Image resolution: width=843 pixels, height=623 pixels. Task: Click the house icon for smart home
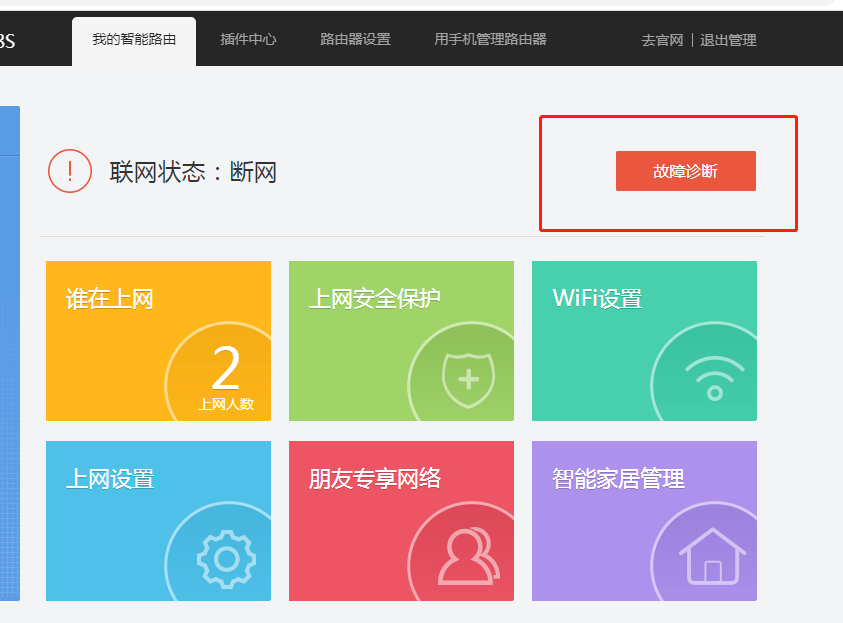pyautogui.click(x=712, y=556)
